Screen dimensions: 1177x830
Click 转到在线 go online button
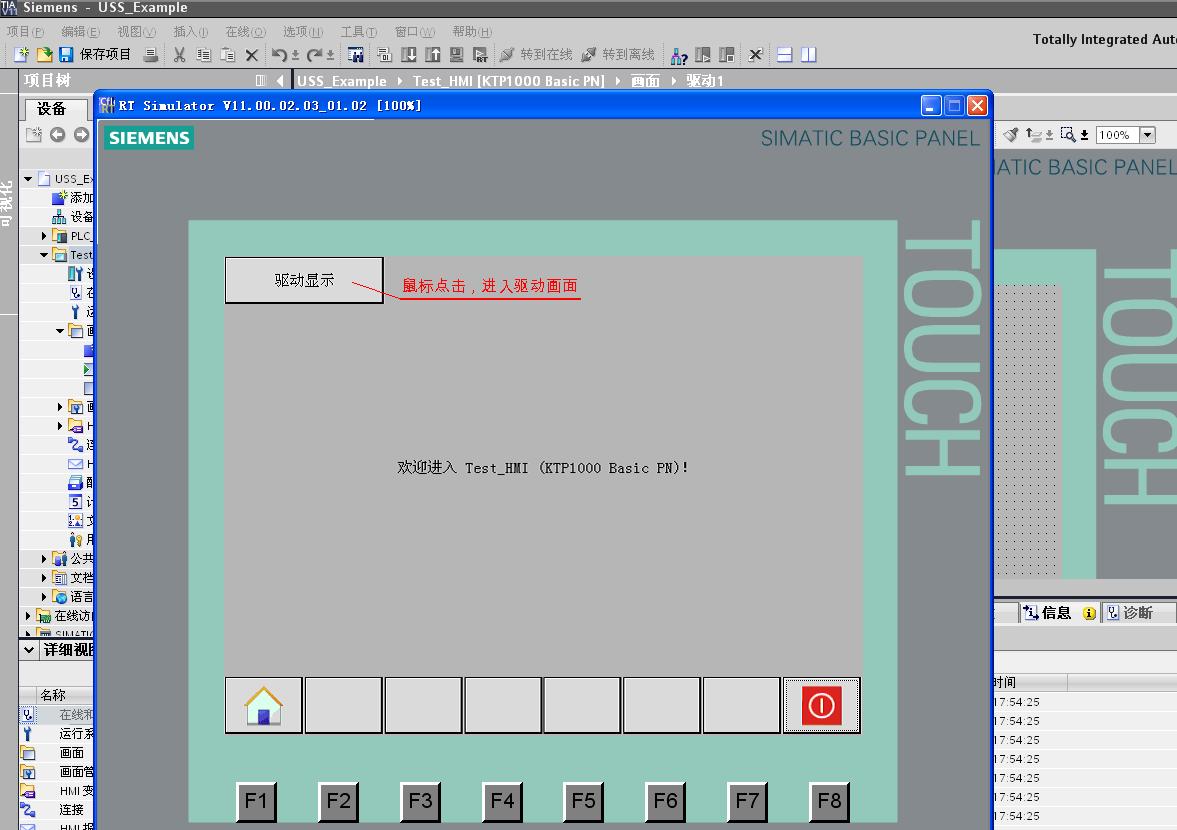coord(536,54)
